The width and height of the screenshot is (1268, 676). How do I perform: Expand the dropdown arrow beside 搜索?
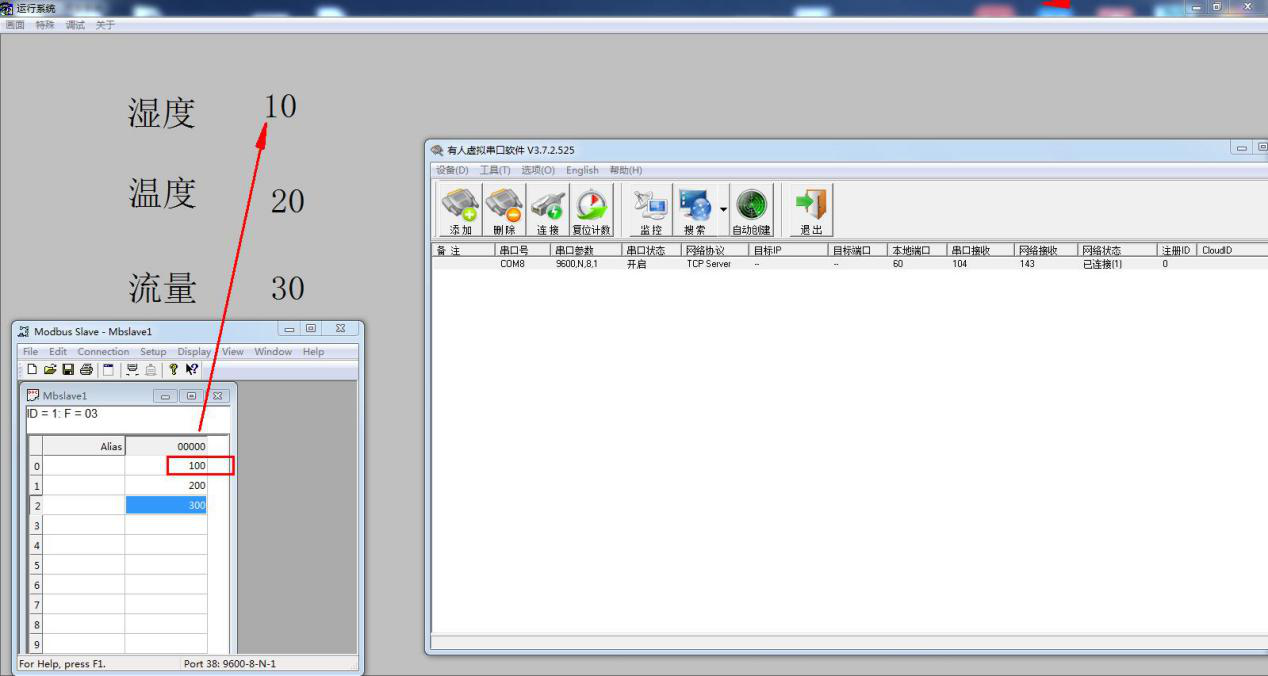click(x=723, y=210)
